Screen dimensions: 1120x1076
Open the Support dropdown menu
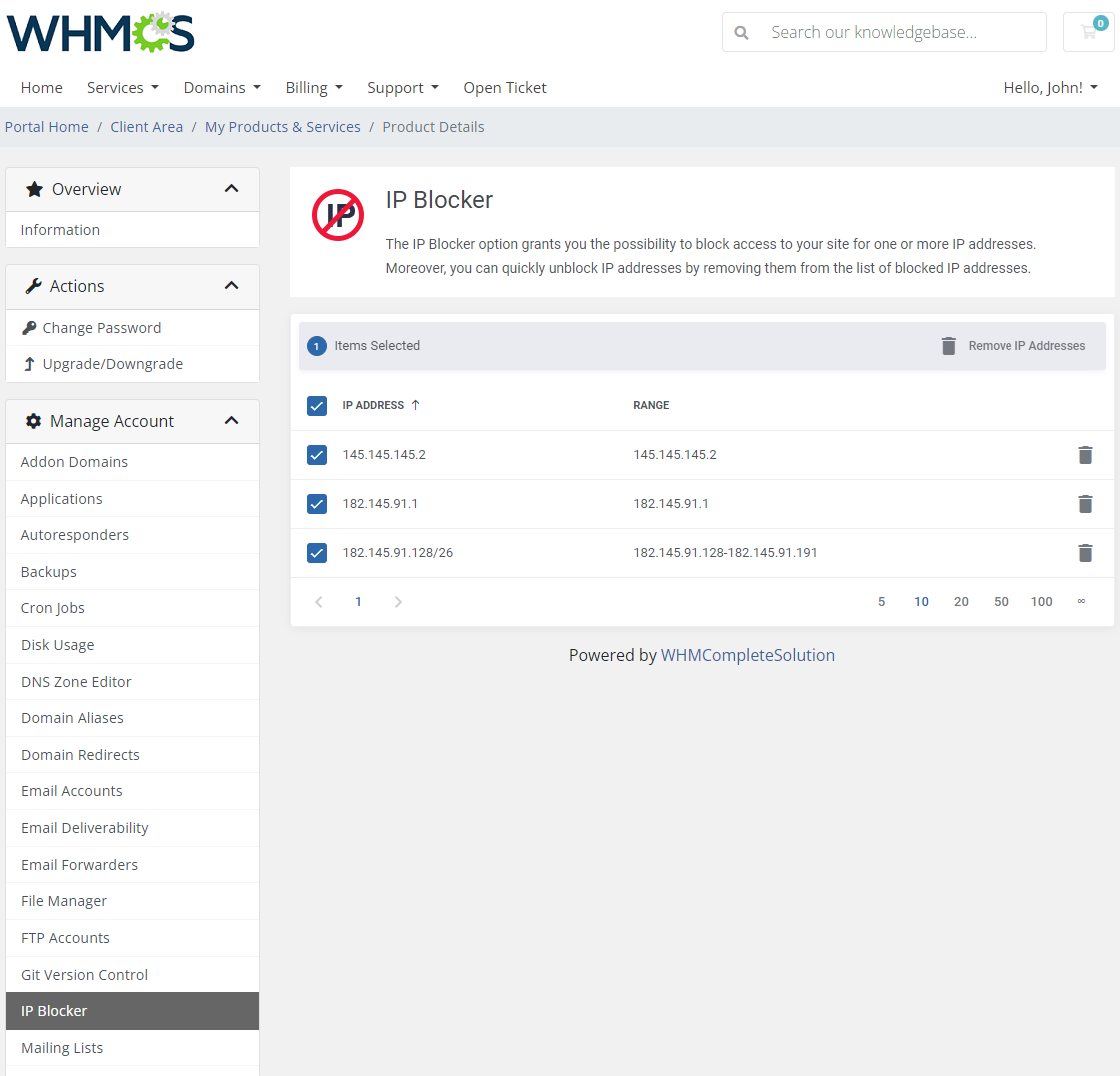coord(403,88)
